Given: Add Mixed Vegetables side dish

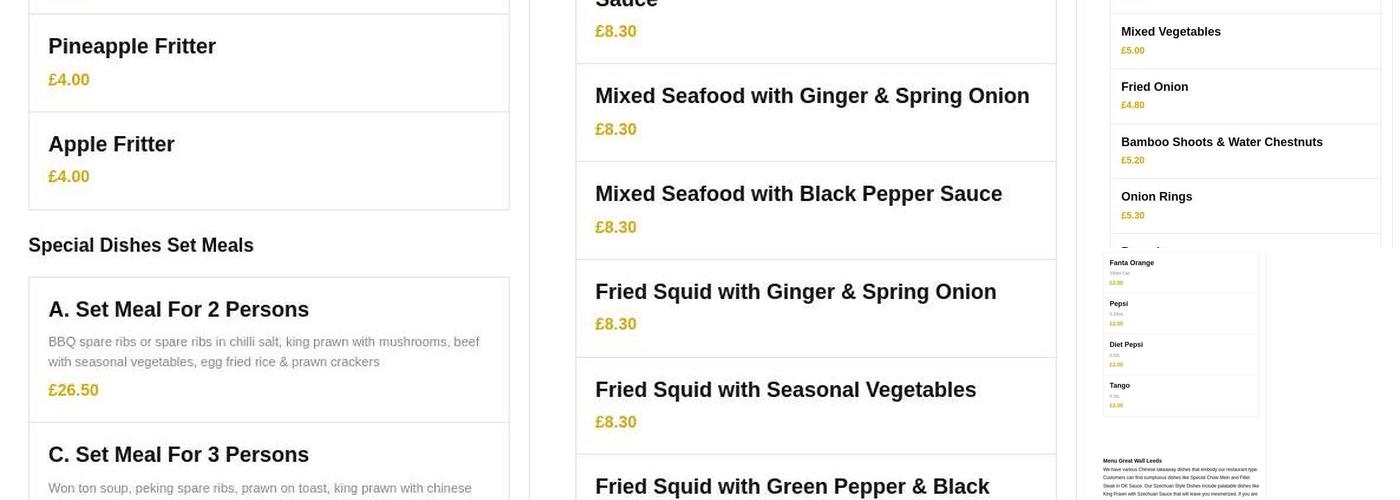Looking at the screenshot, I should (1170, 32).
